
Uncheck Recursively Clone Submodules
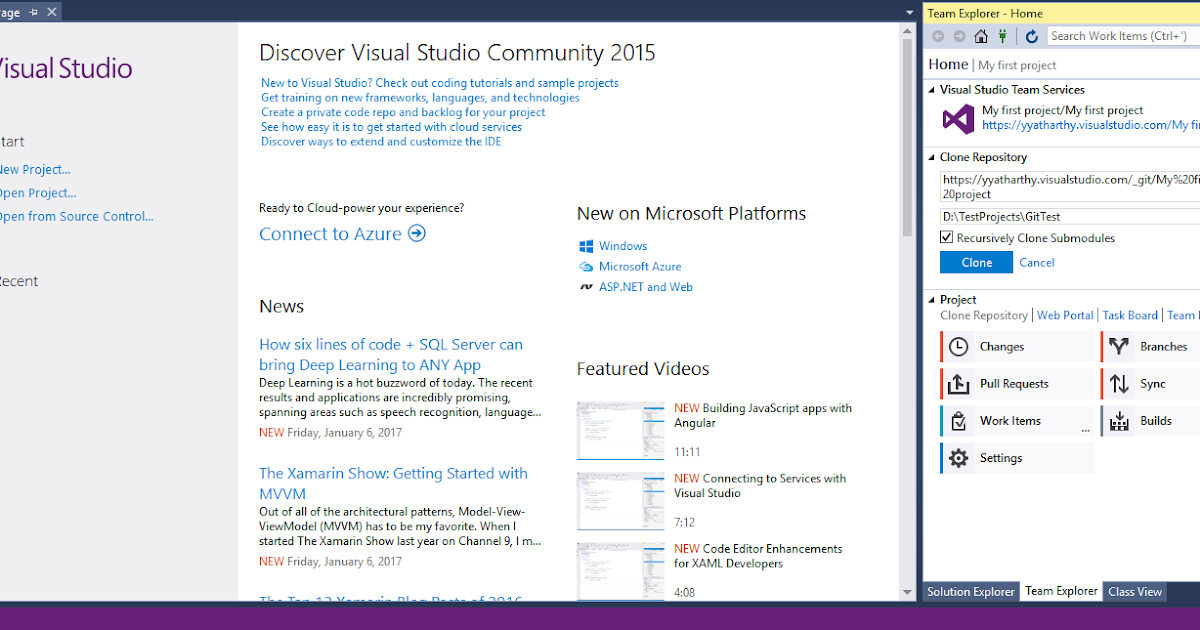pyautogui.click(x=945, y=237)
